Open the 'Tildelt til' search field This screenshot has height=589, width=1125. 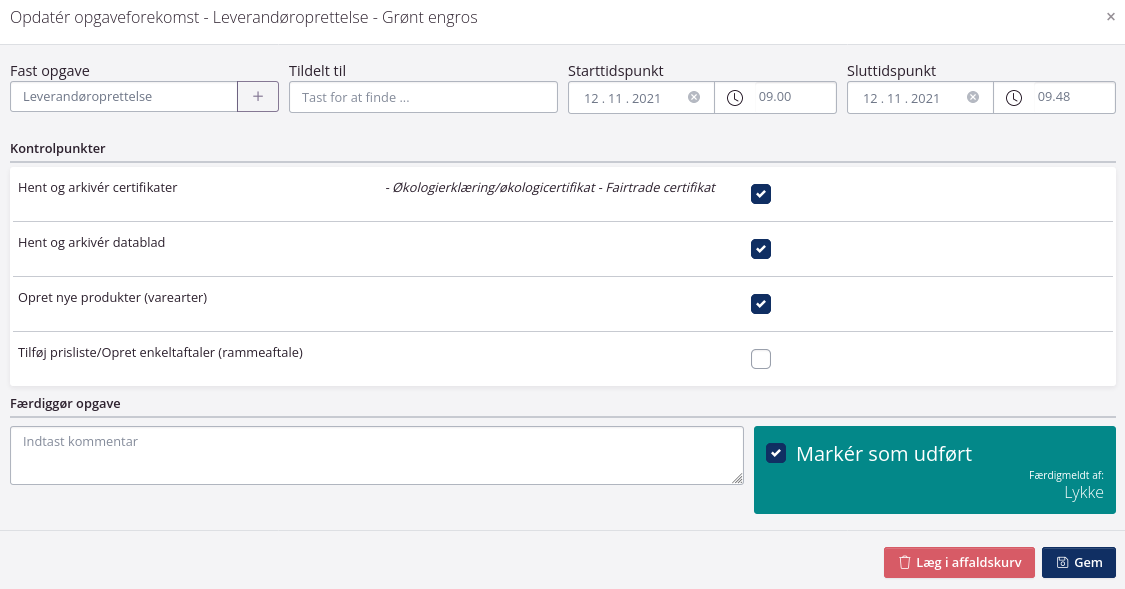click(x=423, y=97)
